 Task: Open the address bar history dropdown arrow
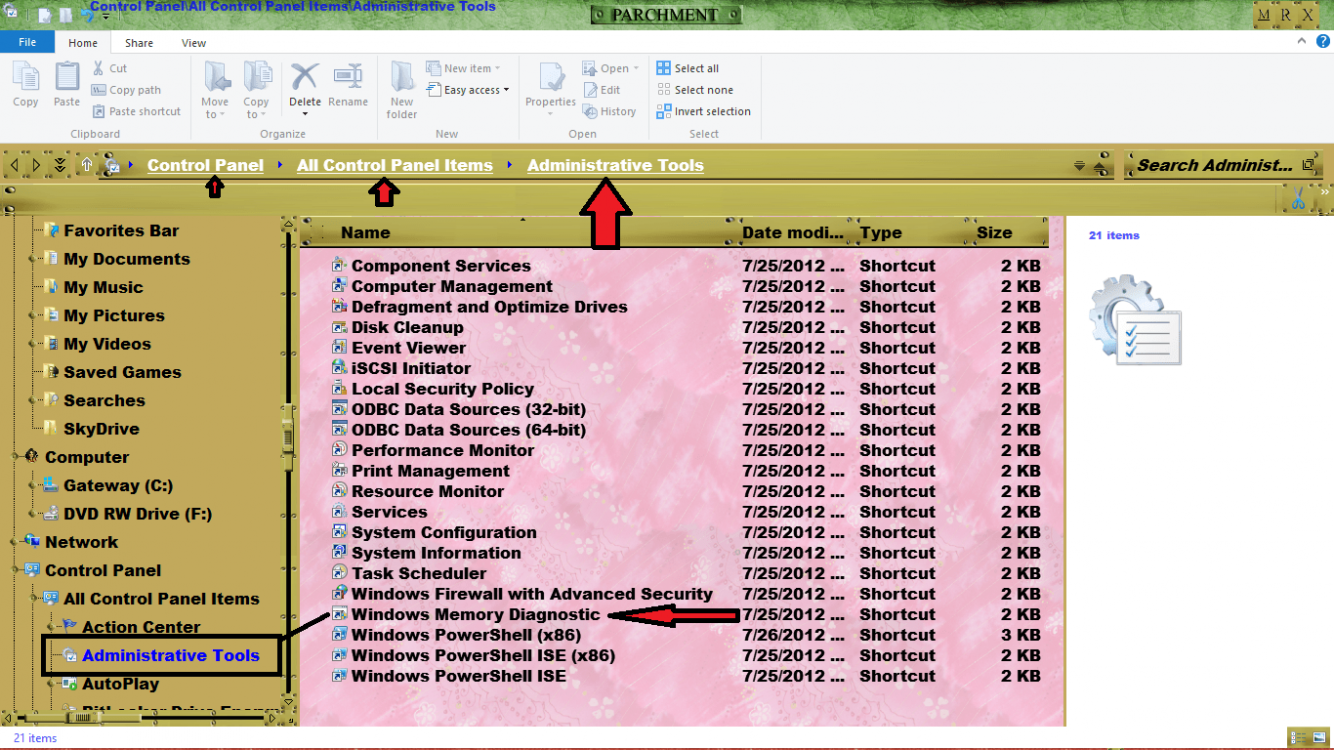1079,166
